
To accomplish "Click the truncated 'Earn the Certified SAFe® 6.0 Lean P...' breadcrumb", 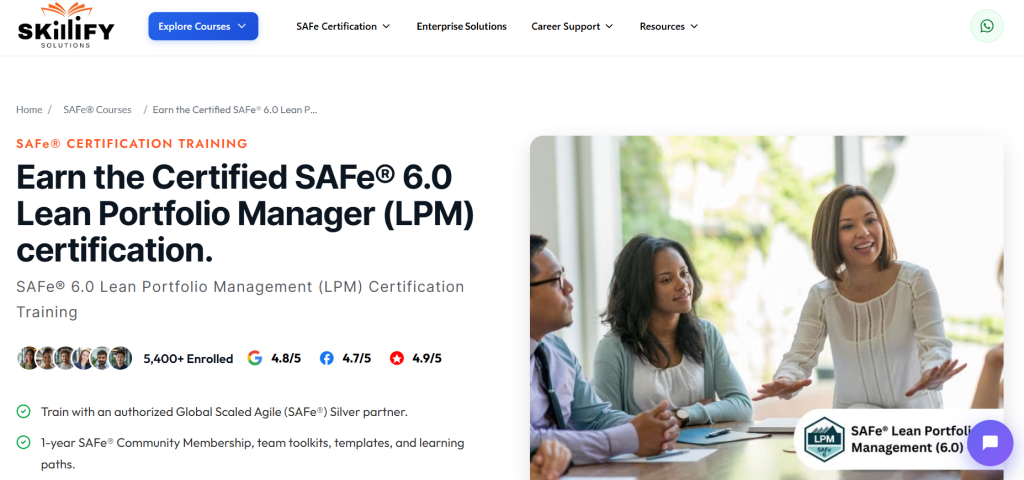I will (235, 110).
